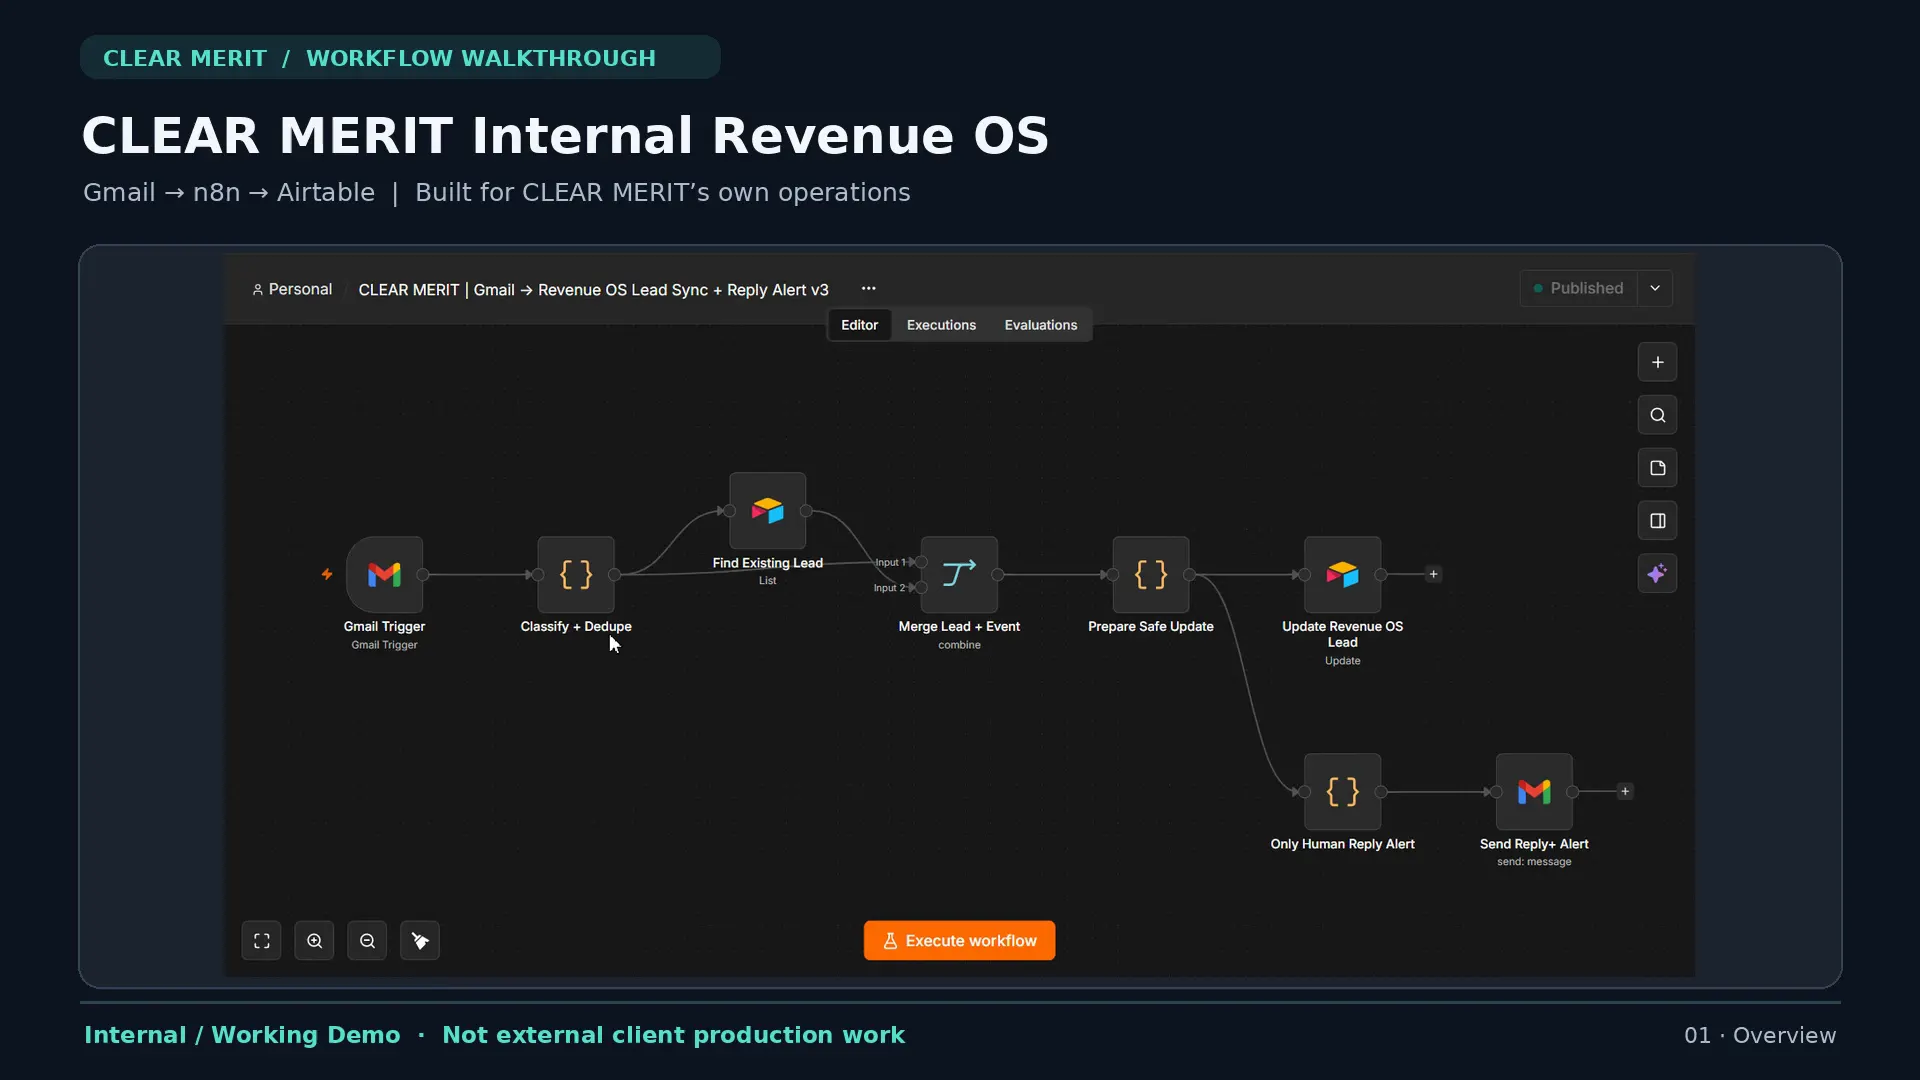The width and height of the screenshot is (1920, 1080).
Task: Click the Merge node Input 2 connector
Action: (x=922, y=588)
